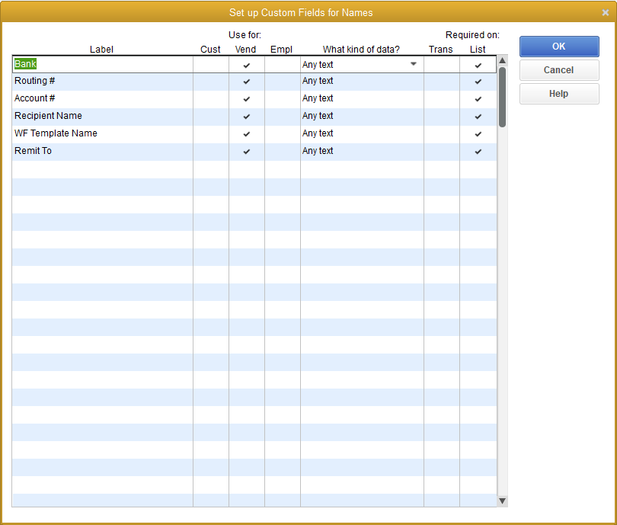Toggle Vend checkmark for Recipient Name row

246,116
